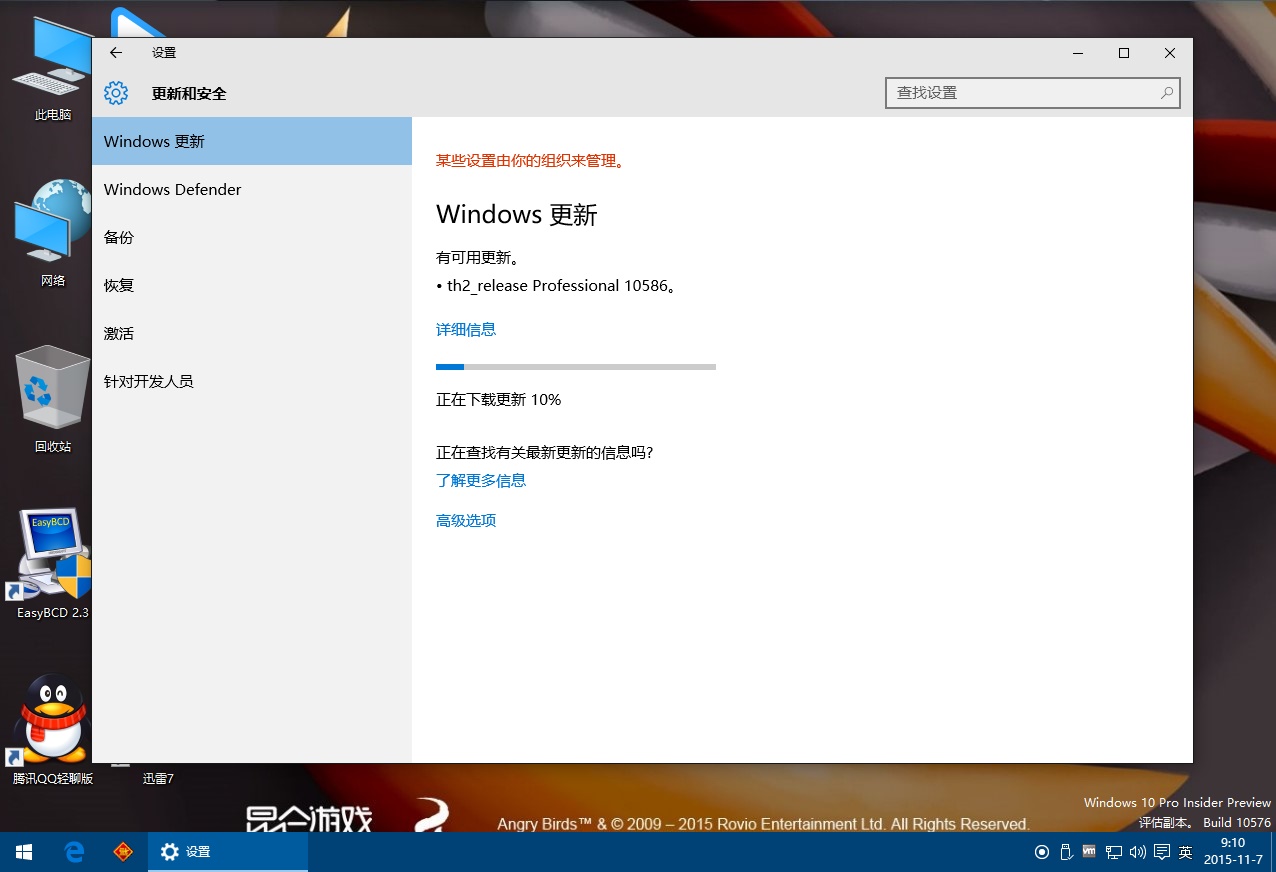Click the th2_release Professional 10586 update entry
The height and width of the screenshot is (872, 1276).
pyautogui.click(x=557, y=286)
